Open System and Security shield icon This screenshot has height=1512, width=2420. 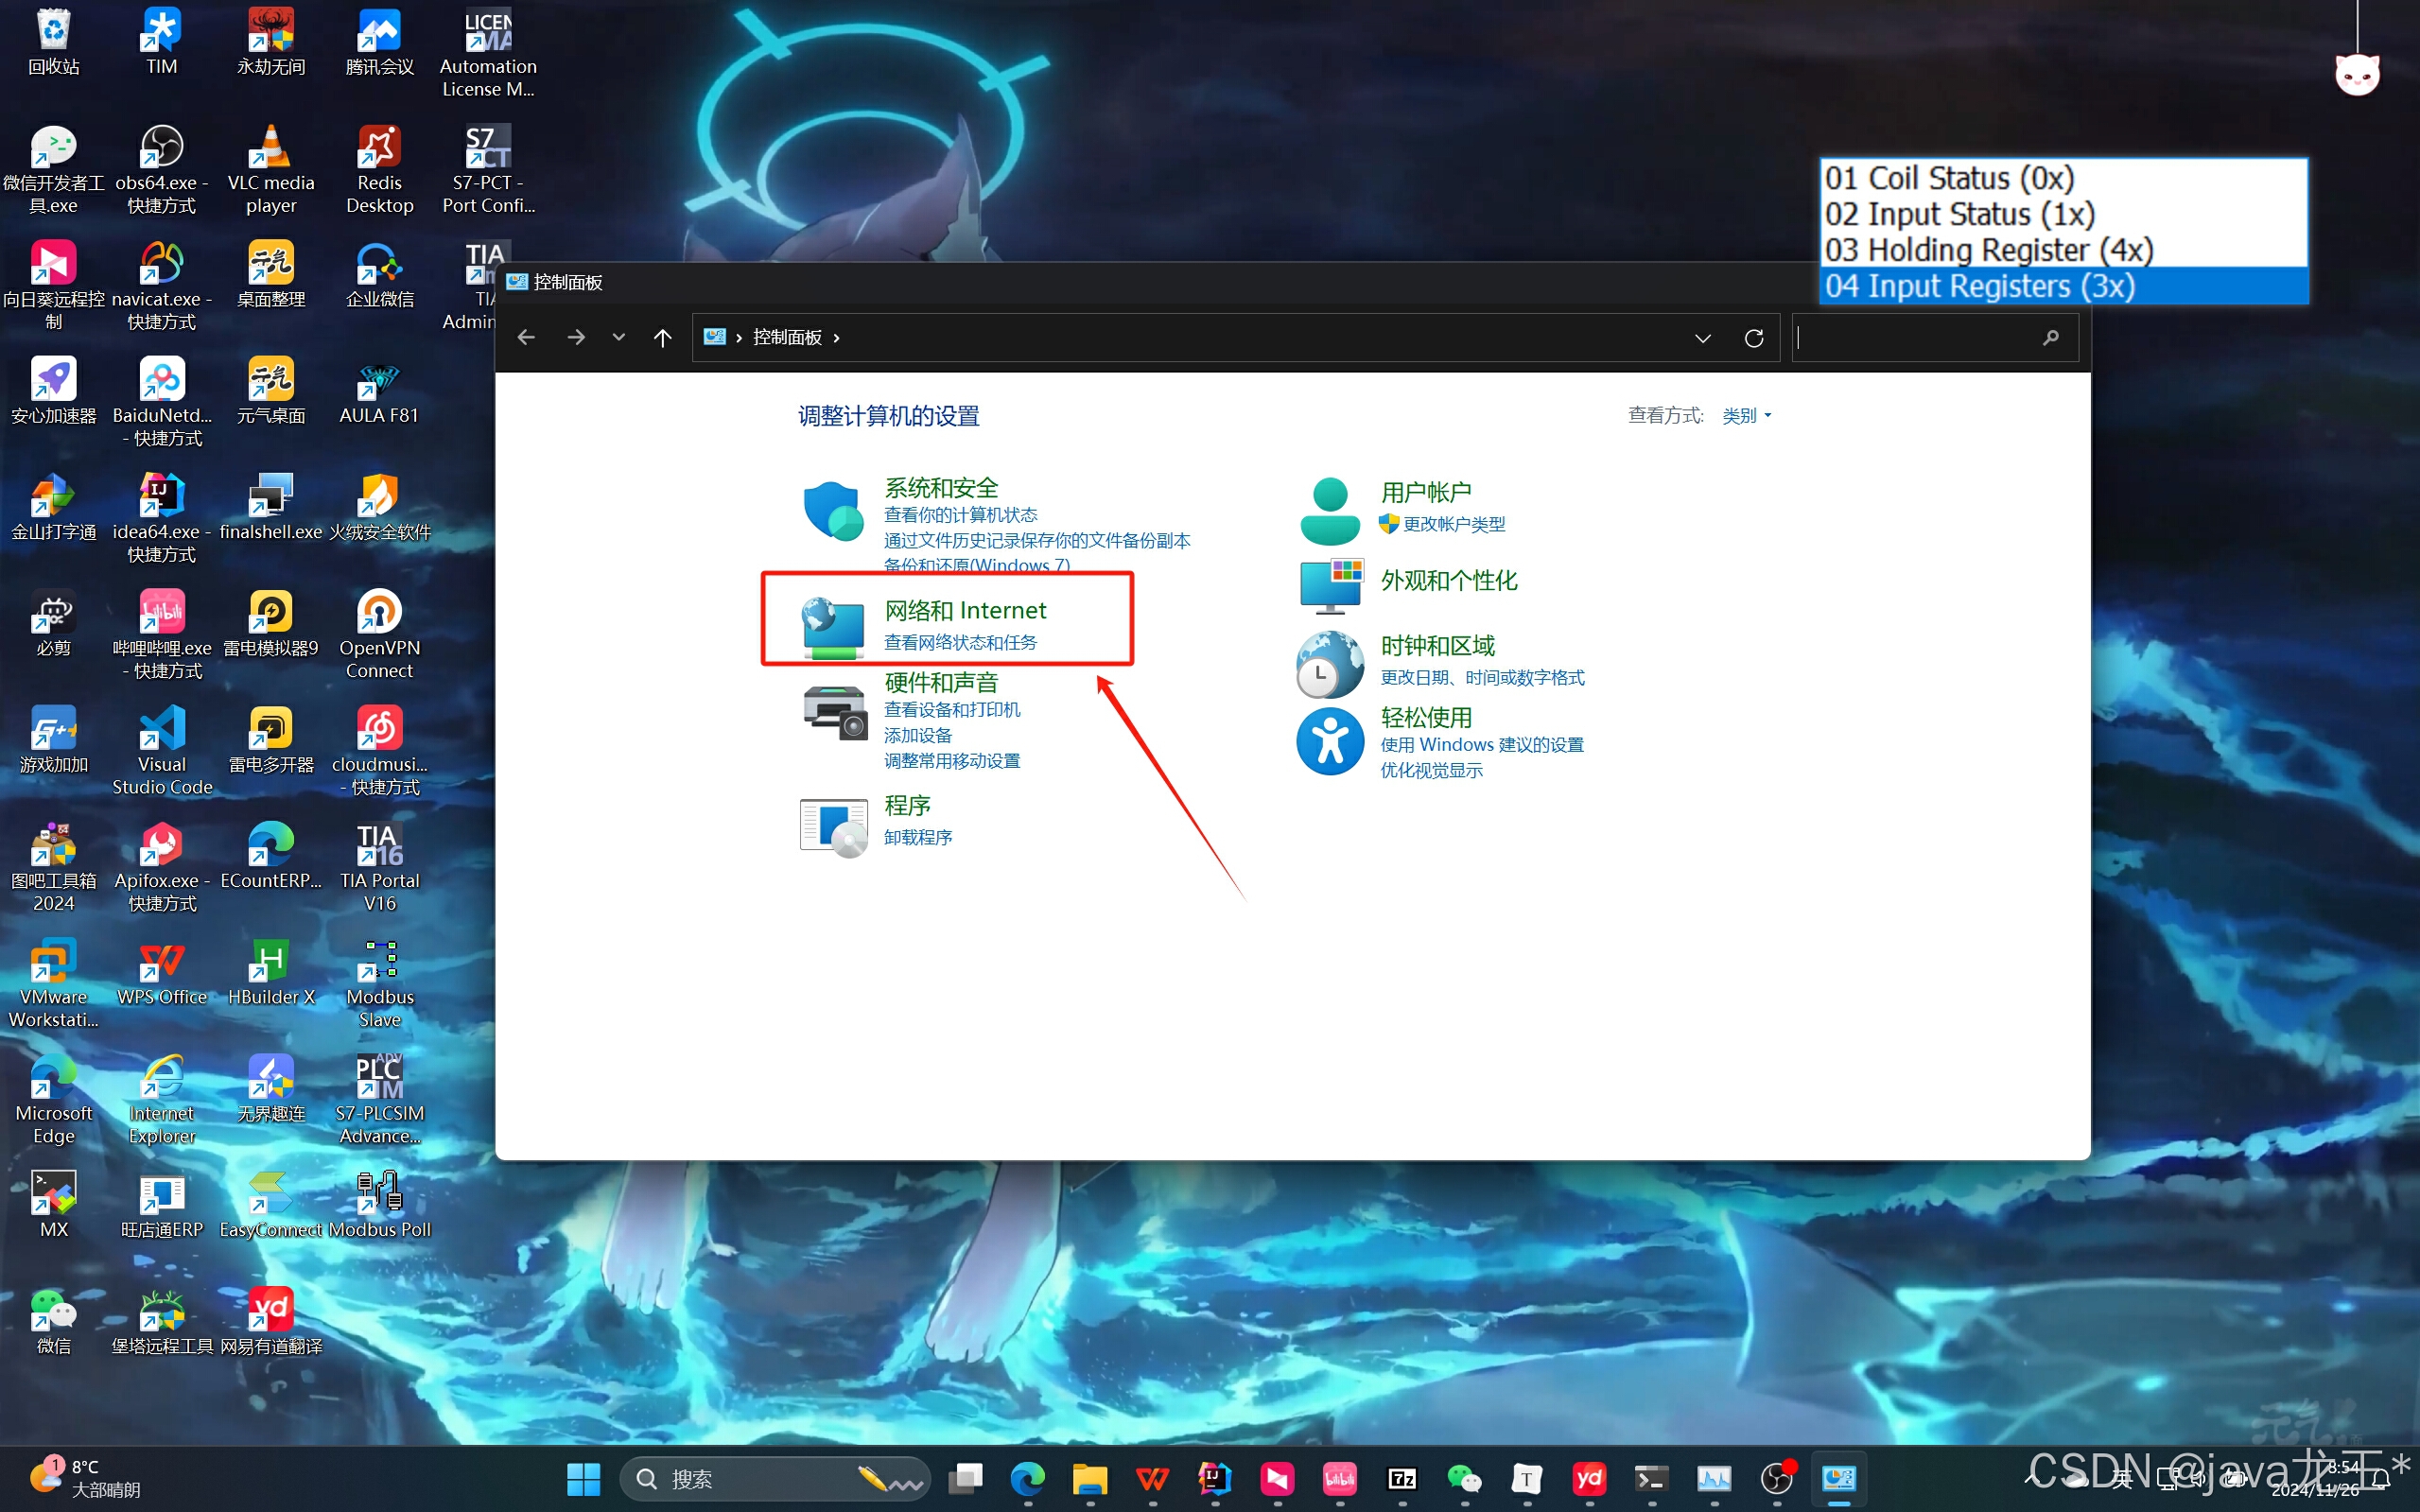coord(832,511)
